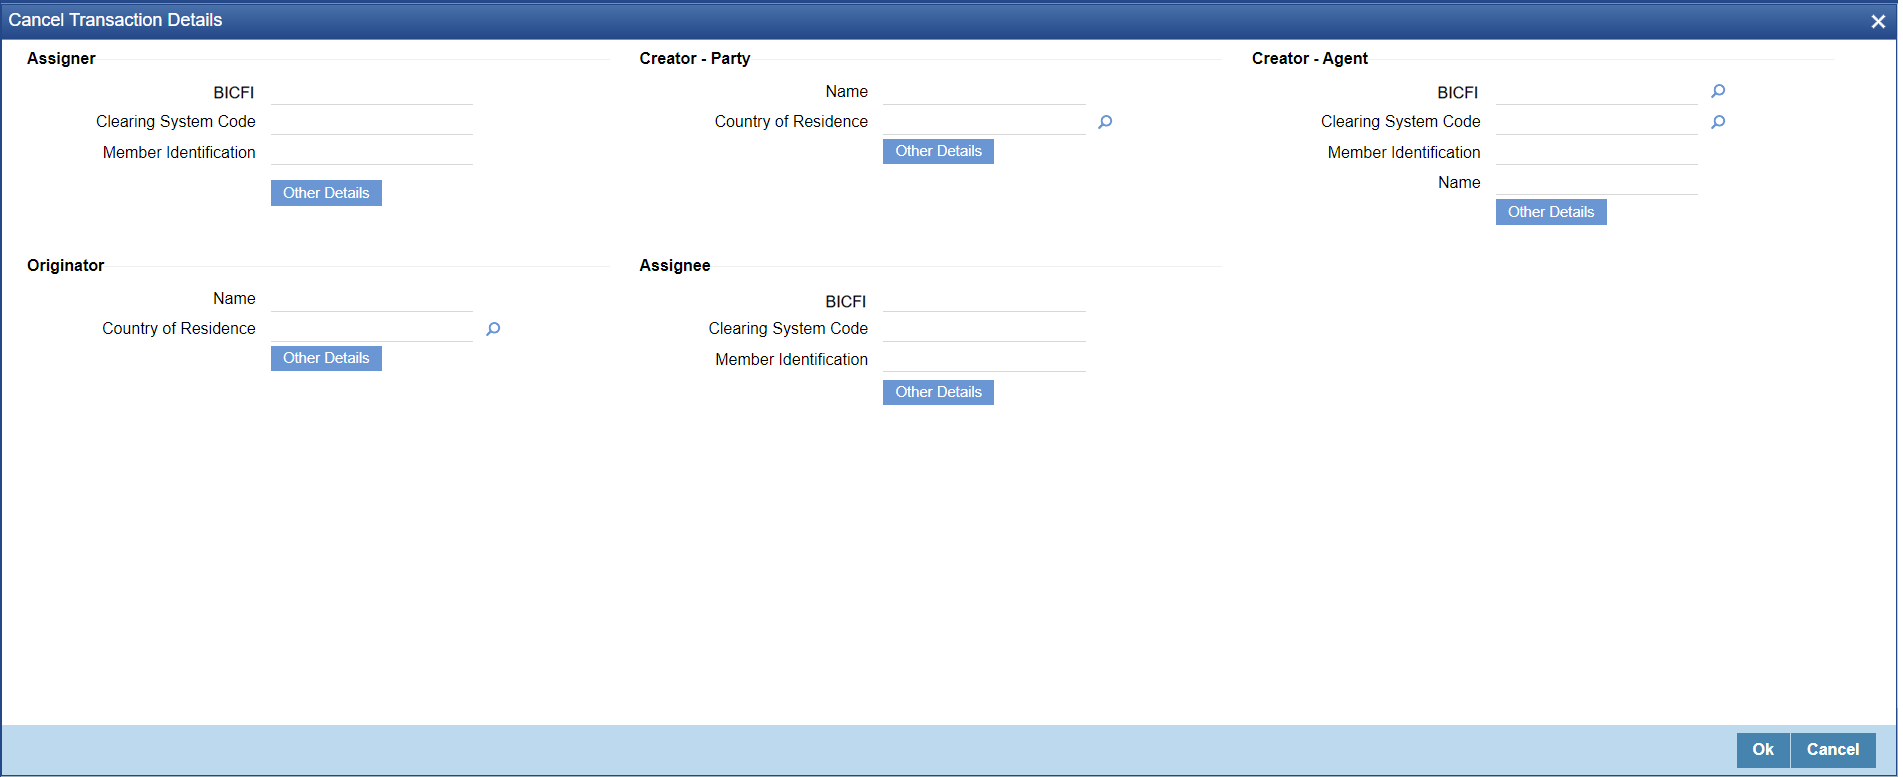Focus Creator - Party Country of Residence field
The width and height of the screenshot is (1903, 777).
tap(984, 122)
